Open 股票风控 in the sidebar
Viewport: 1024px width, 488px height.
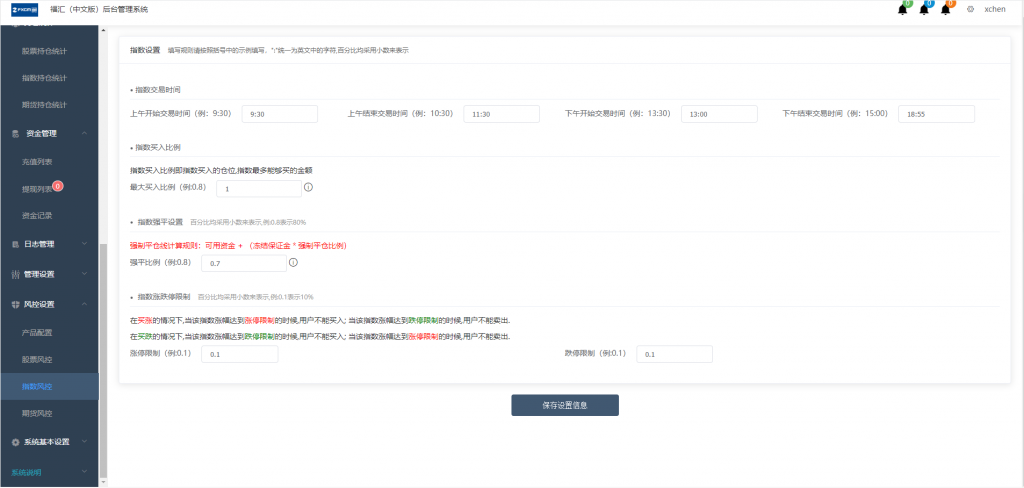(37, 359)
